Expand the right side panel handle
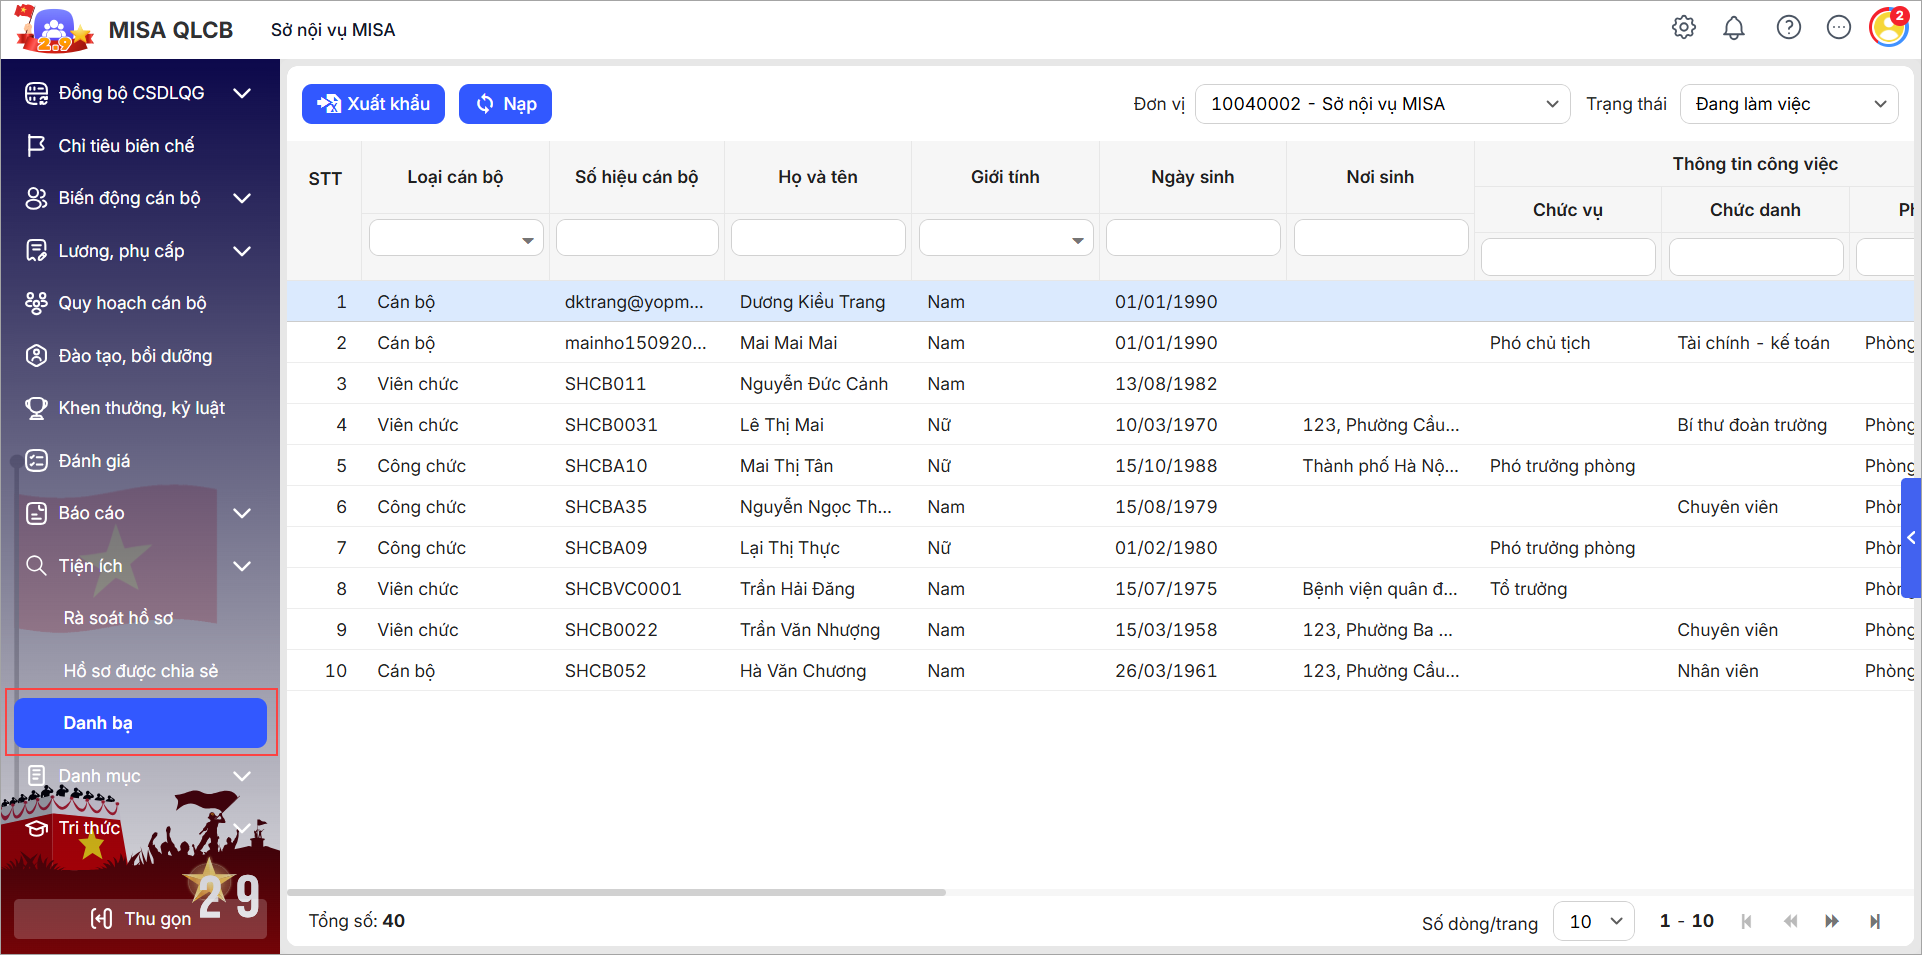 [x=1911, y=538]
